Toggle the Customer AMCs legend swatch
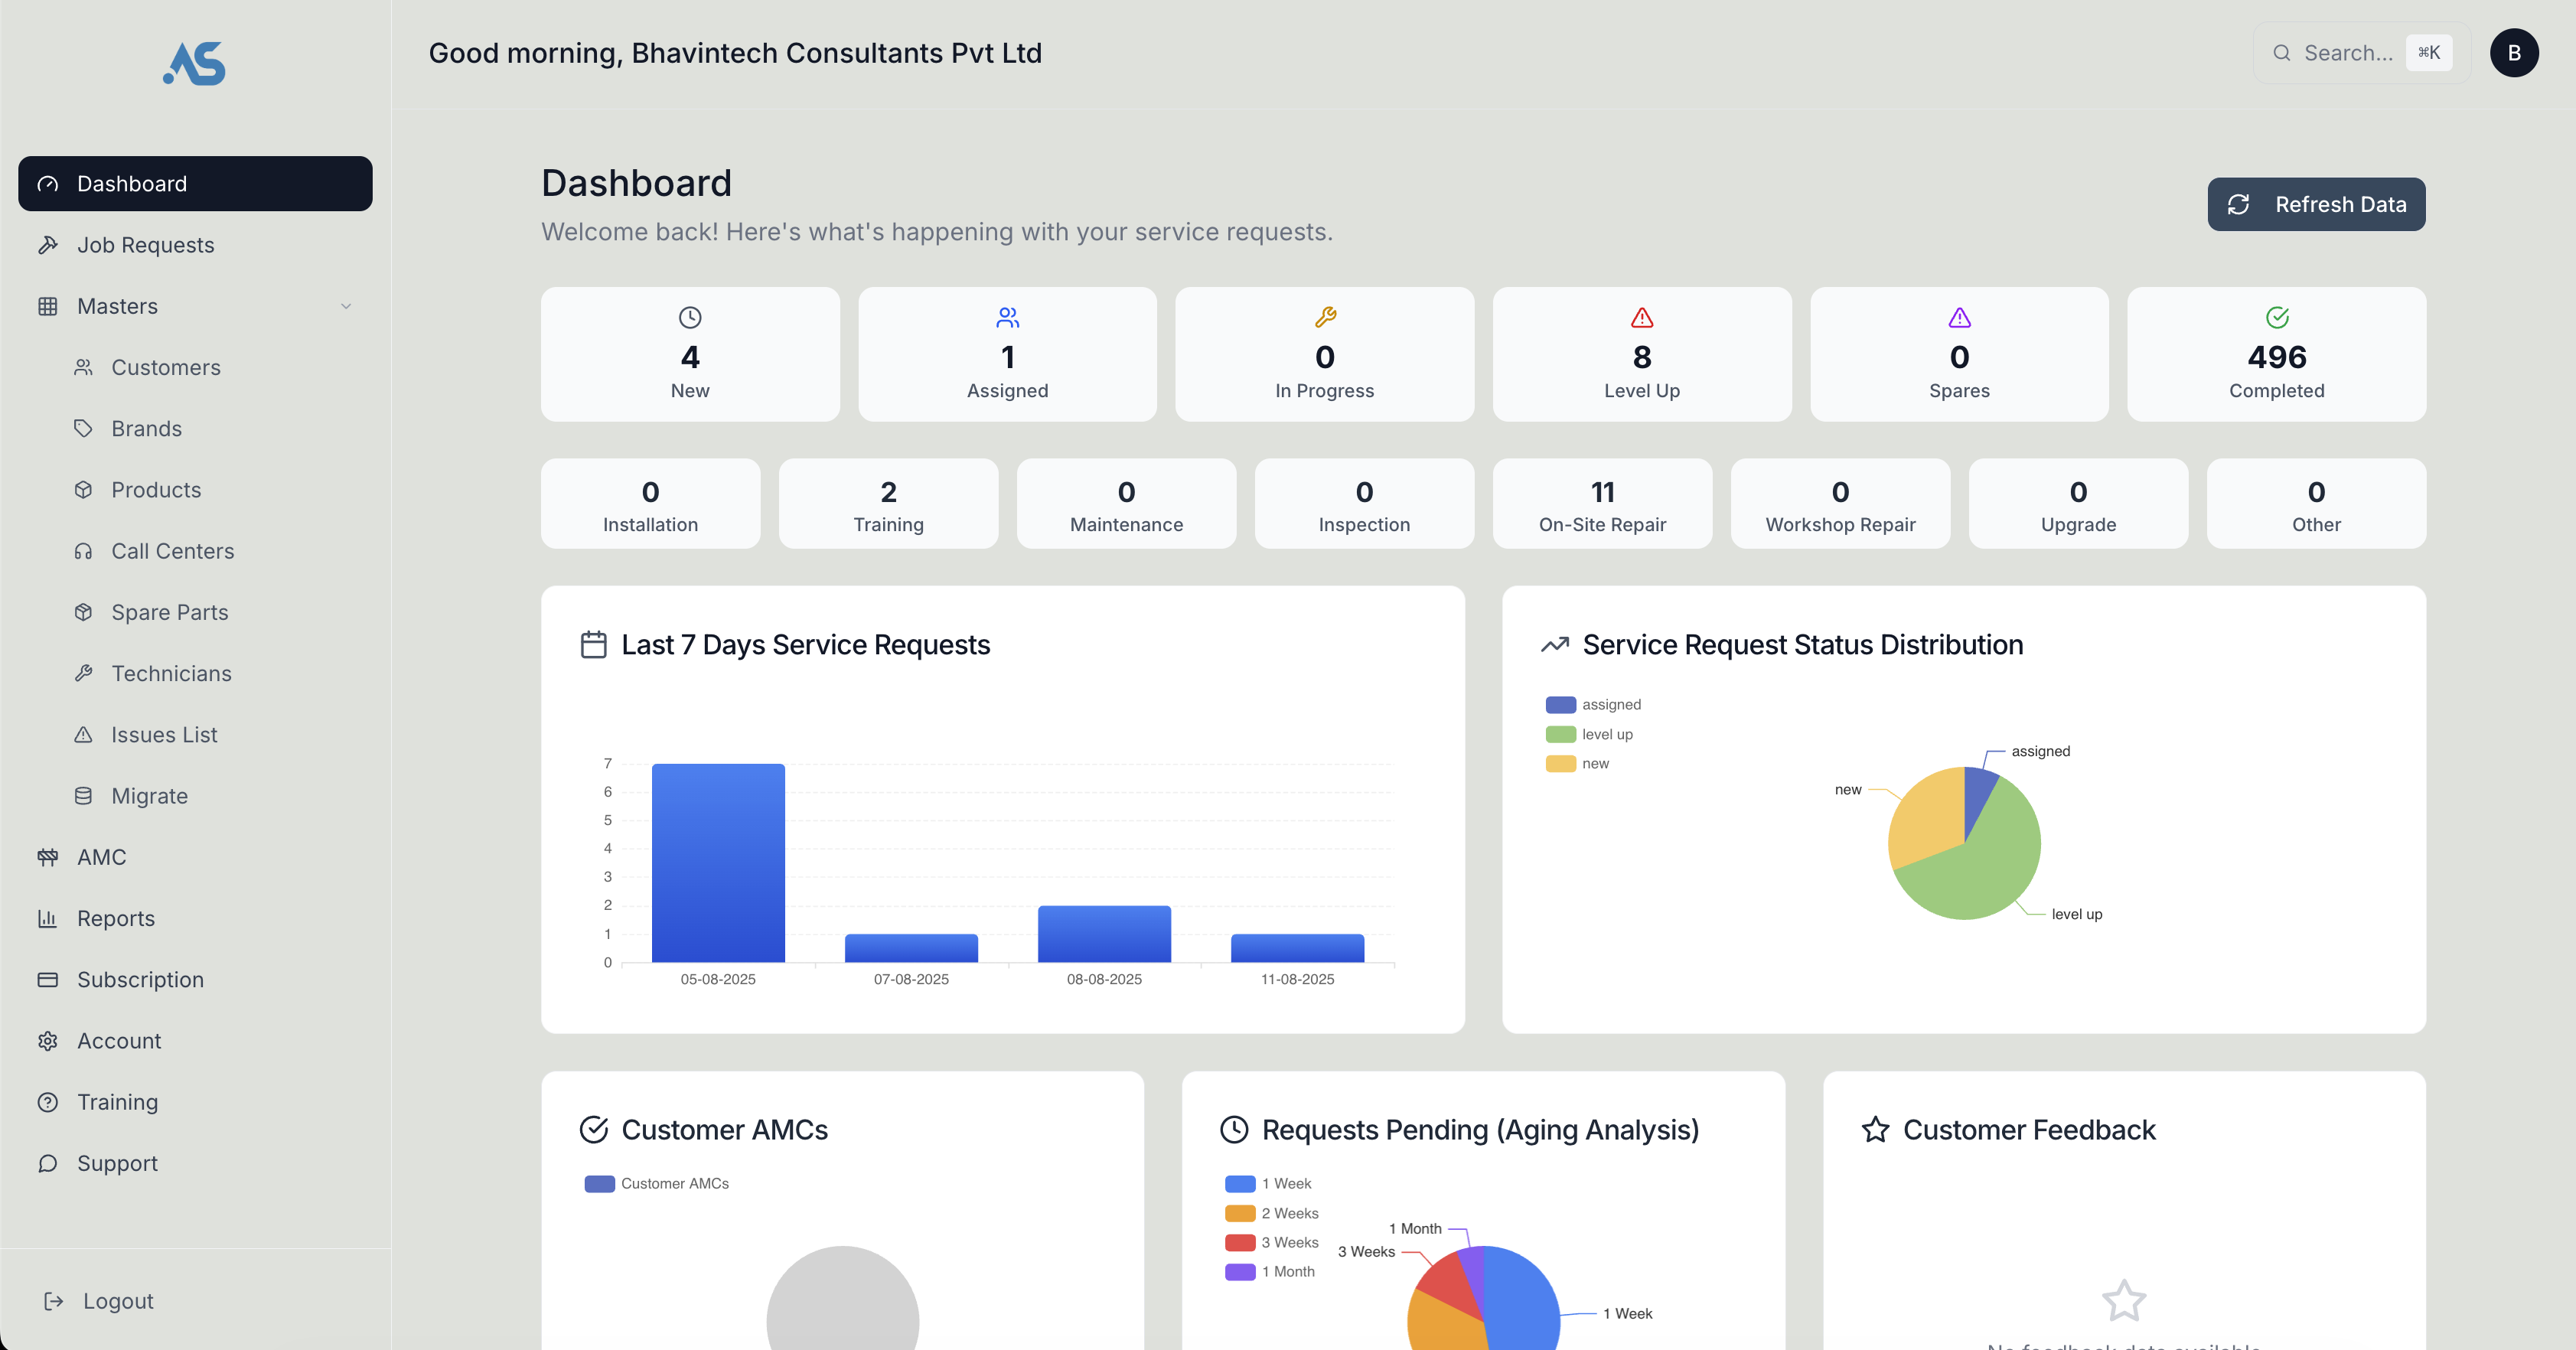Image resolution: width=2576 pixels, height=1350 pixels. tap(599, 1184)
